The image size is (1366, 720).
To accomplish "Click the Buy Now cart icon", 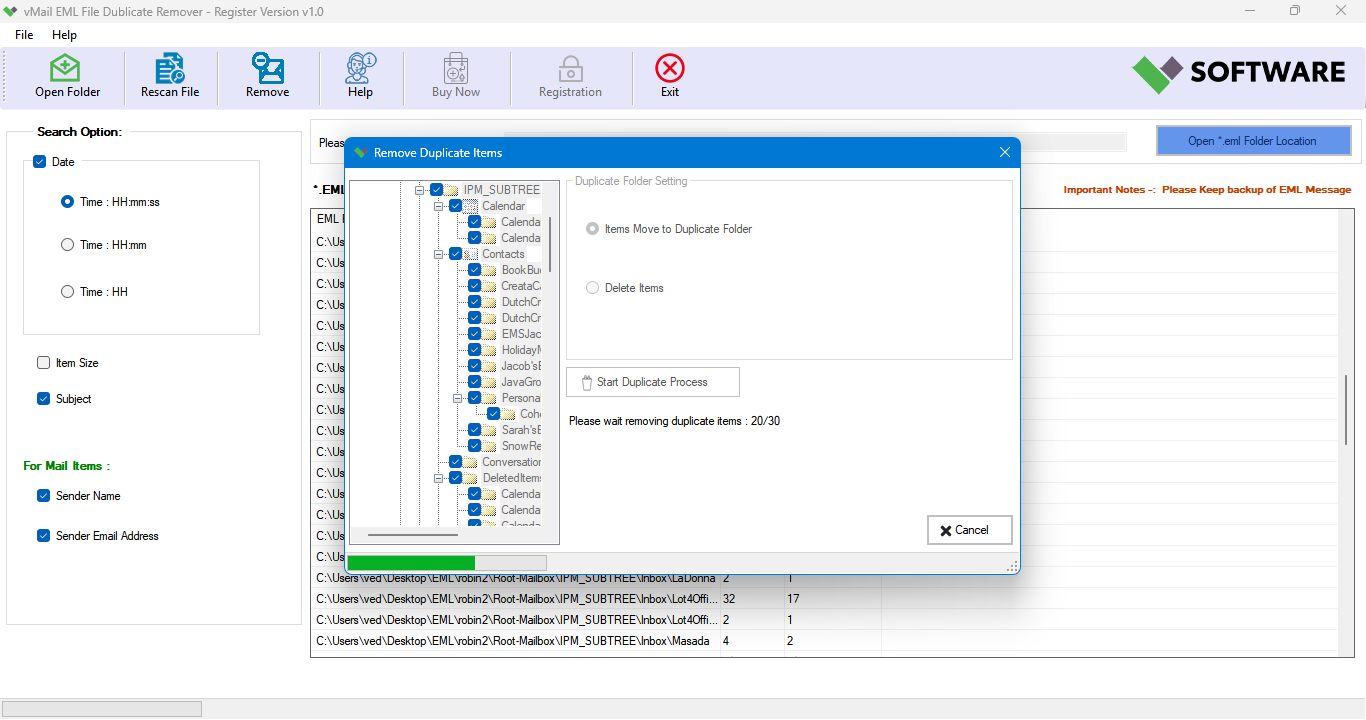I will [x=456, y=68].
